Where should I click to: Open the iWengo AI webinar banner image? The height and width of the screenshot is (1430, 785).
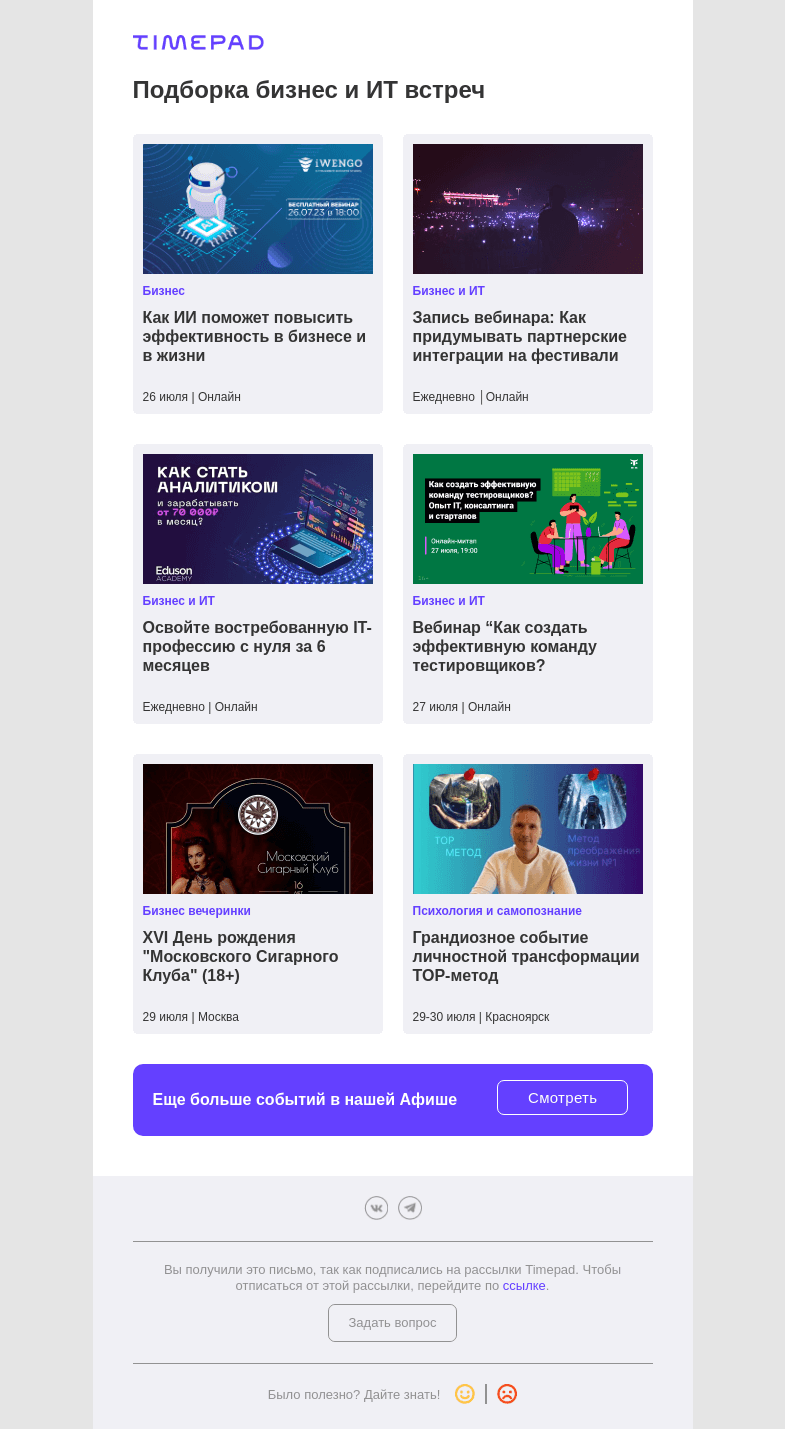[258, 209]
